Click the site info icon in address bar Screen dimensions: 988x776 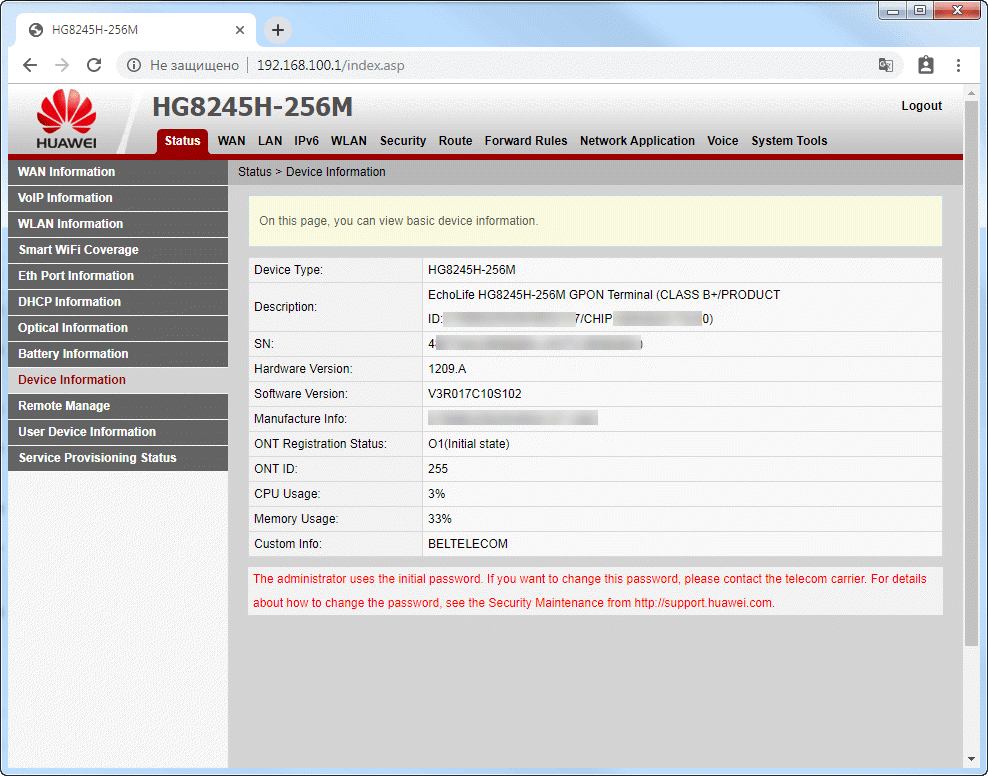tap(133, 65)
